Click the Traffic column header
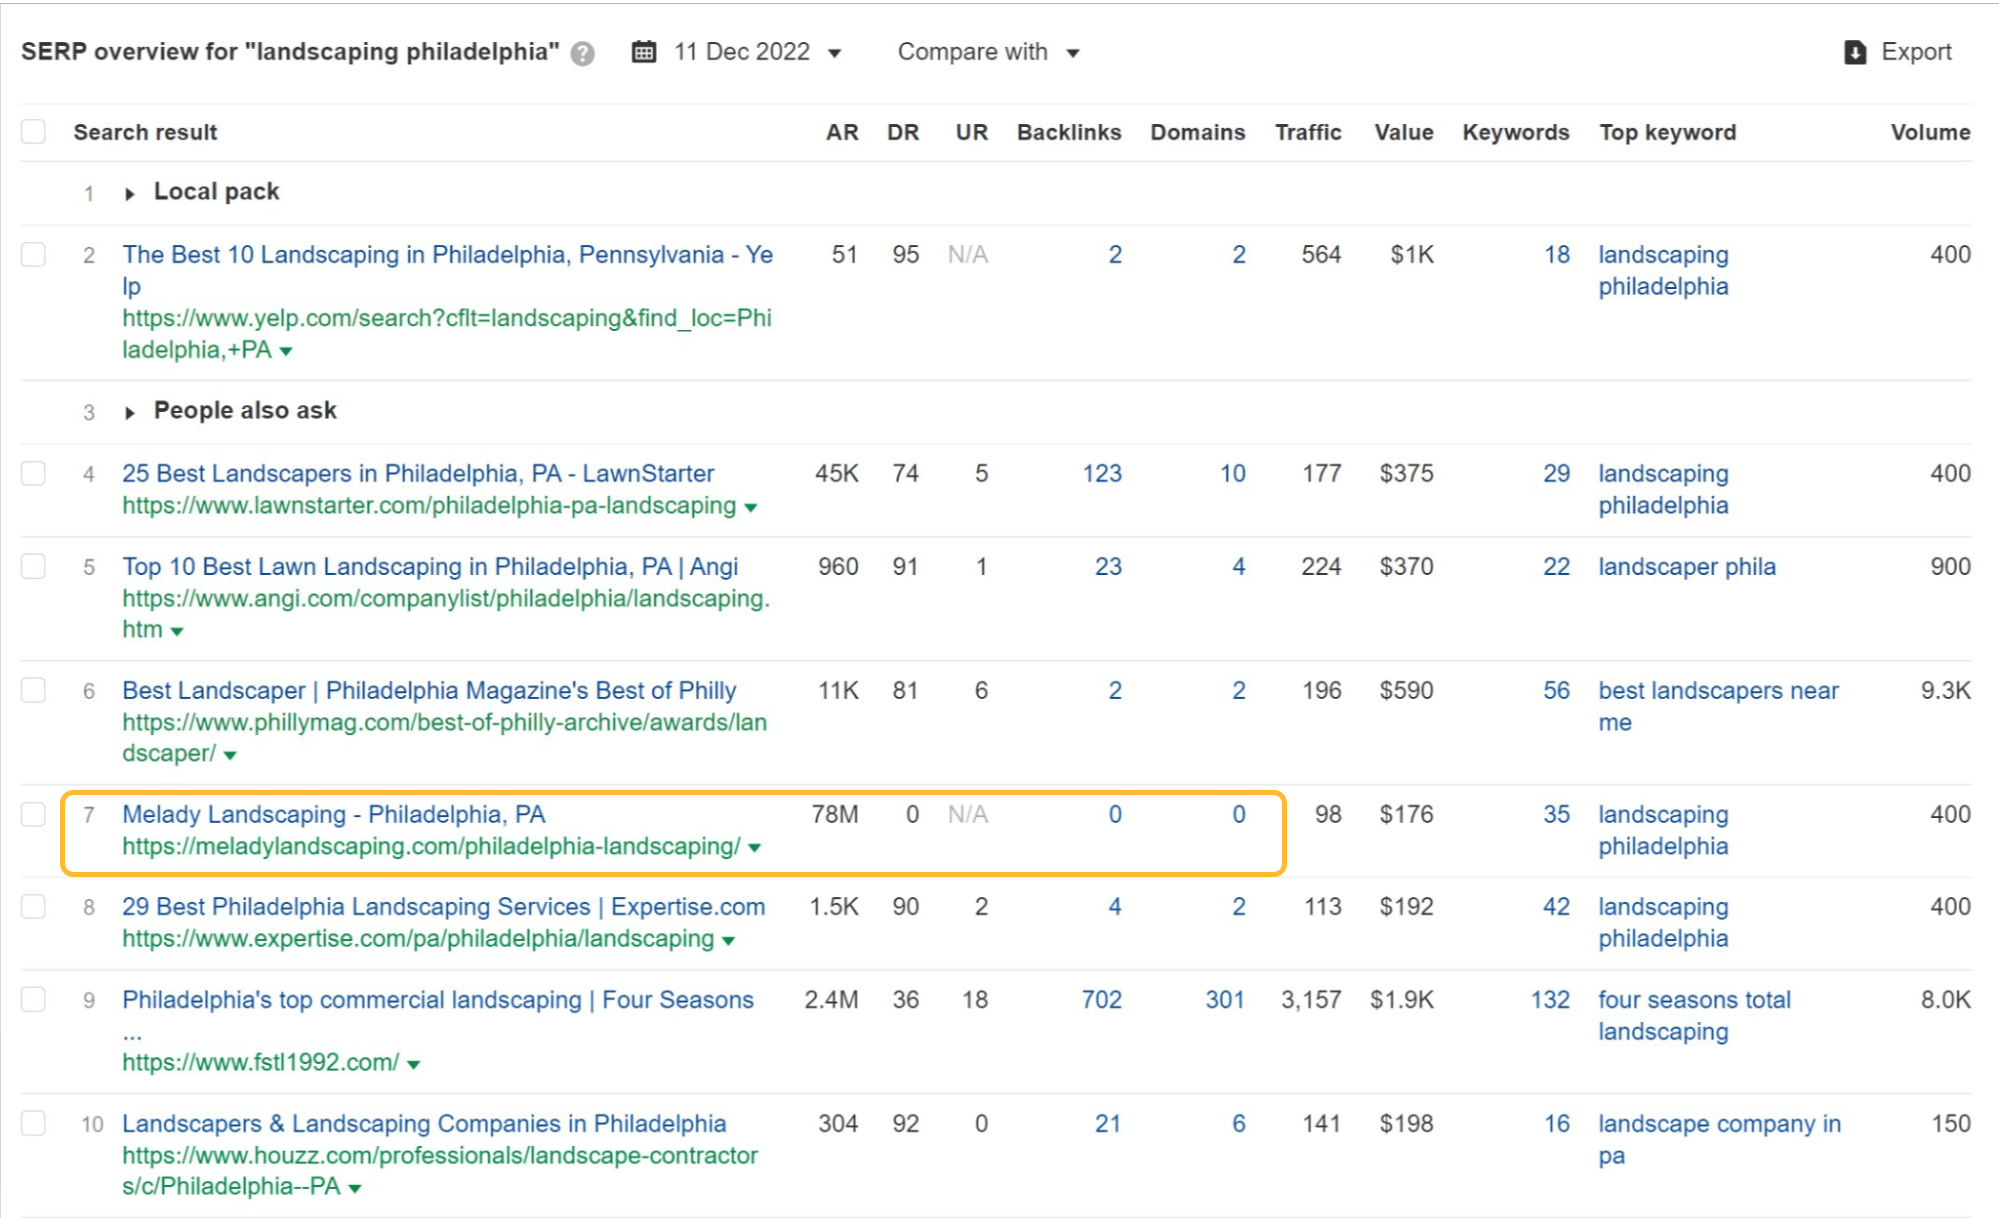 [1307, 131]
